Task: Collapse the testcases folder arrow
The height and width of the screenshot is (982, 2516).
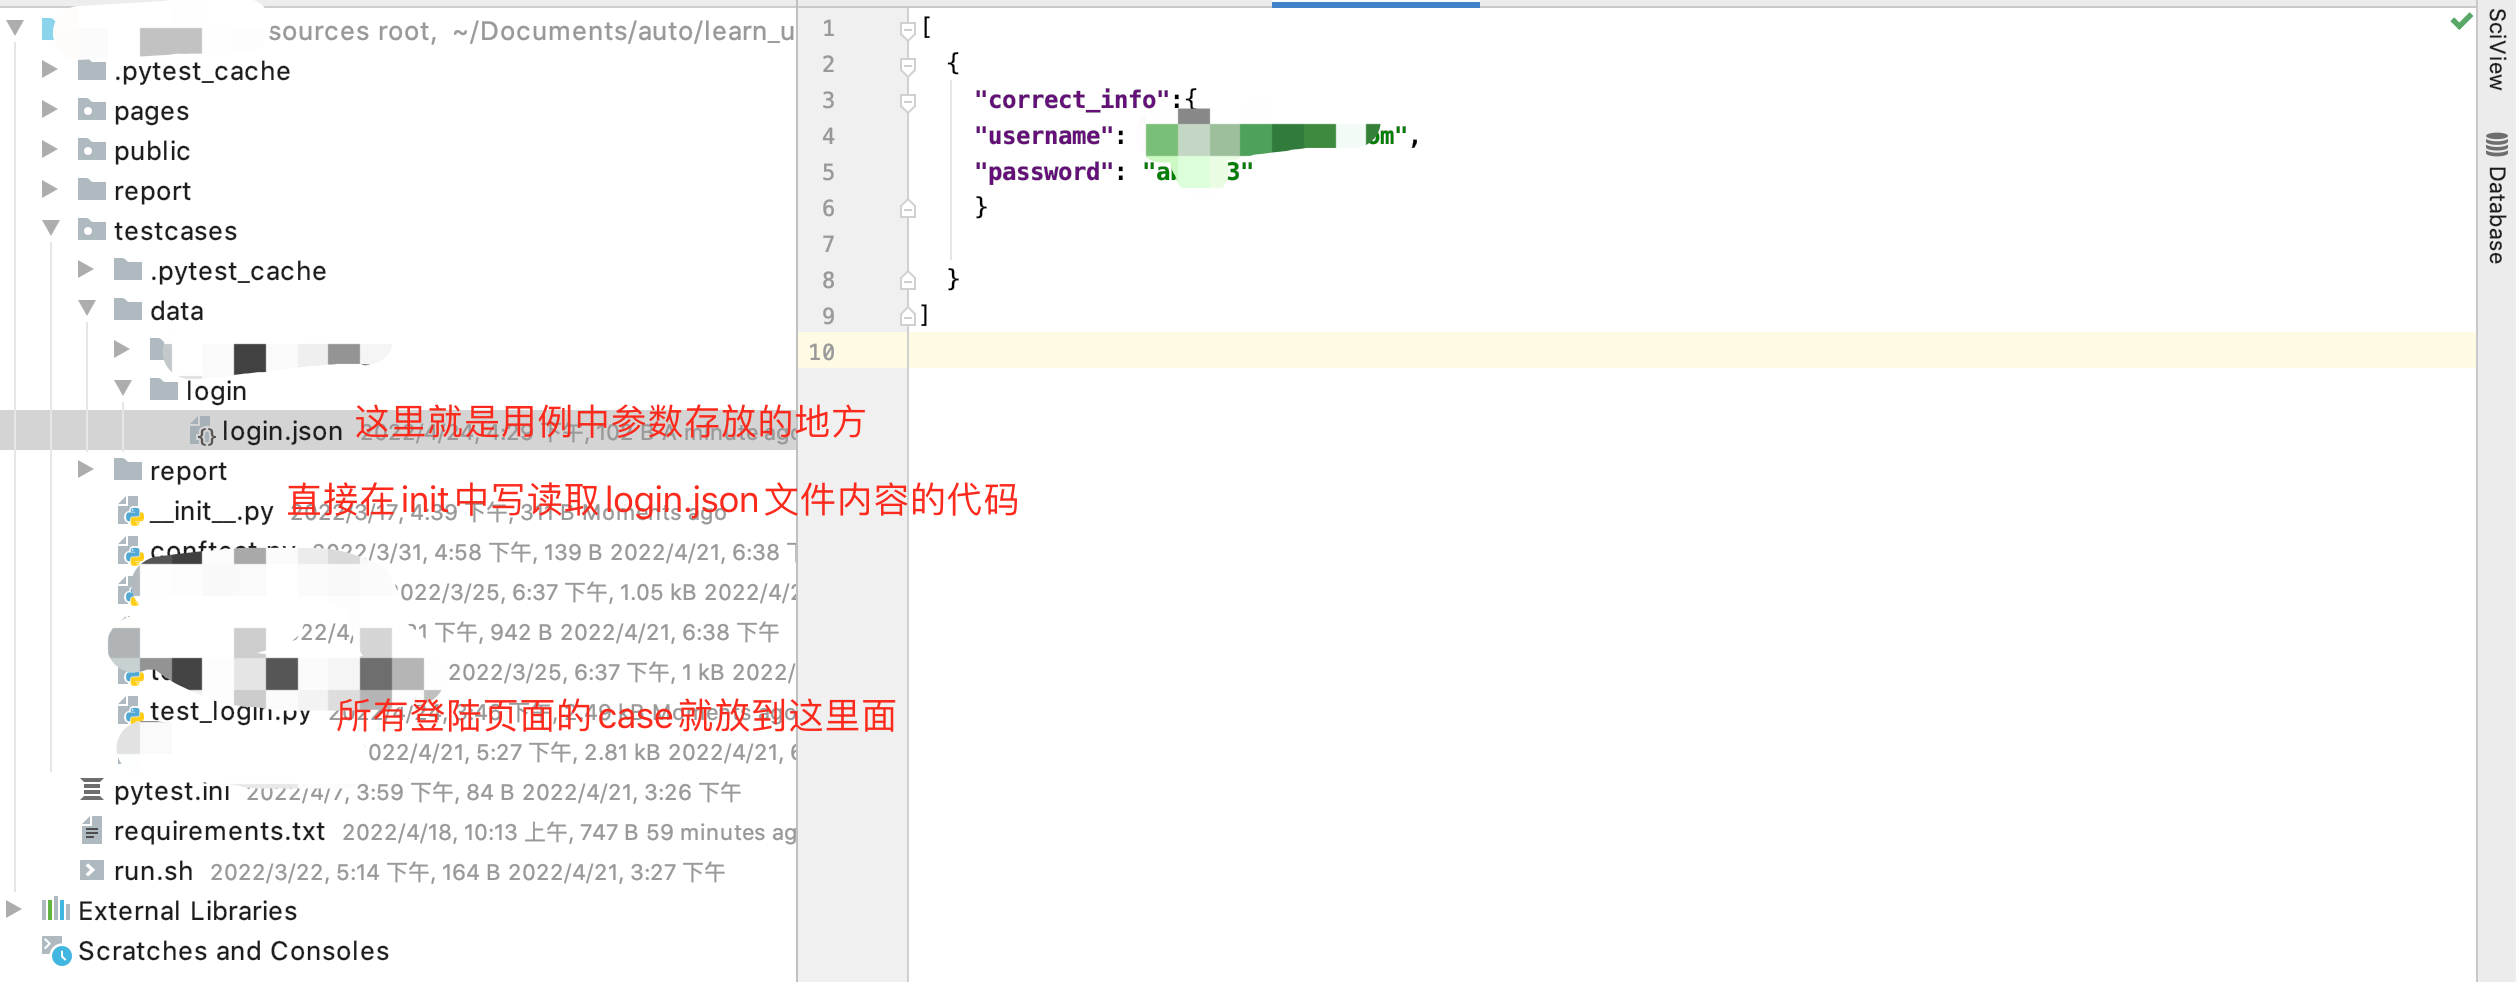Action: (51, 230)
